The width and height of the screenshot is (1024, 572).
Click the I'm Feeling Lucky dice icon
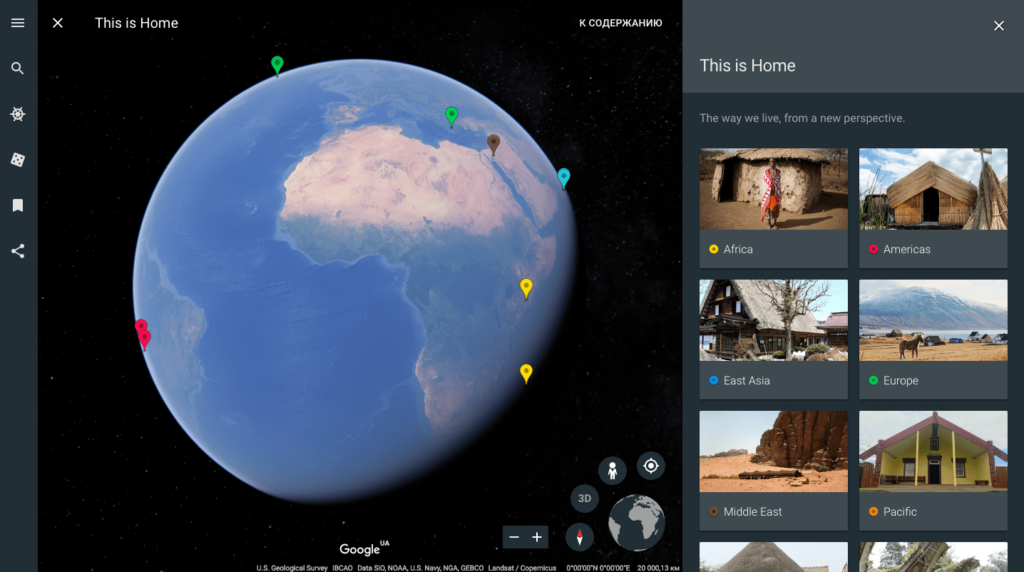[18, 160]
